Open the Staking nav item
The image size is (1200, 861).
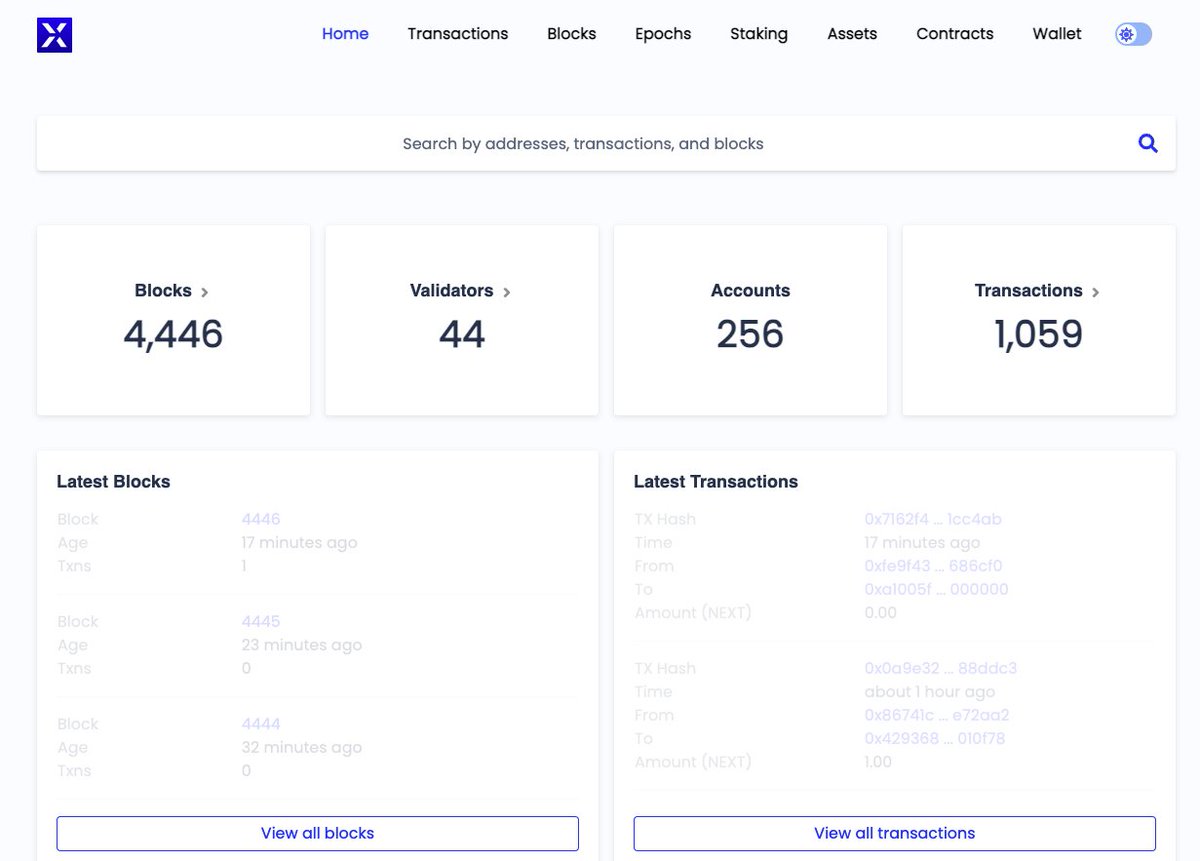759,34
